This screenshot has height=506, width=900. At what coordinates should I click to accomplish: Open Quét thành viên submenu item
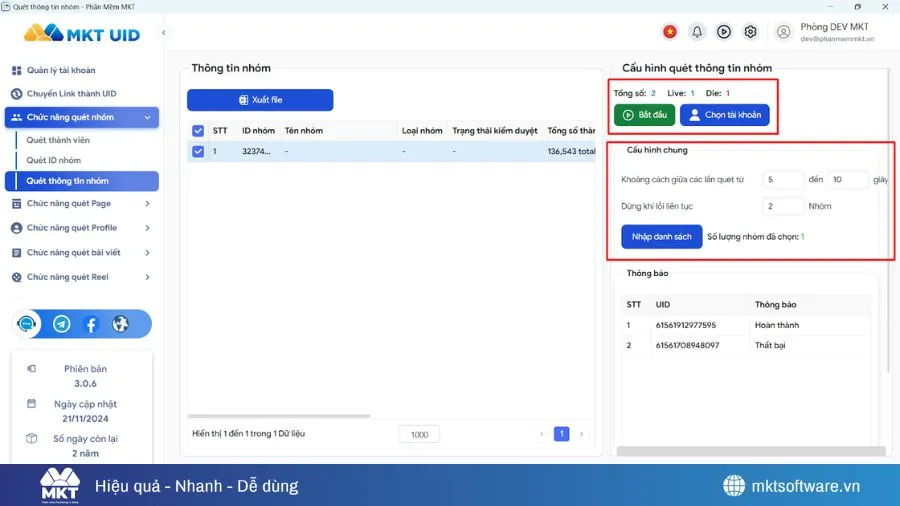[x=58, y=140]
